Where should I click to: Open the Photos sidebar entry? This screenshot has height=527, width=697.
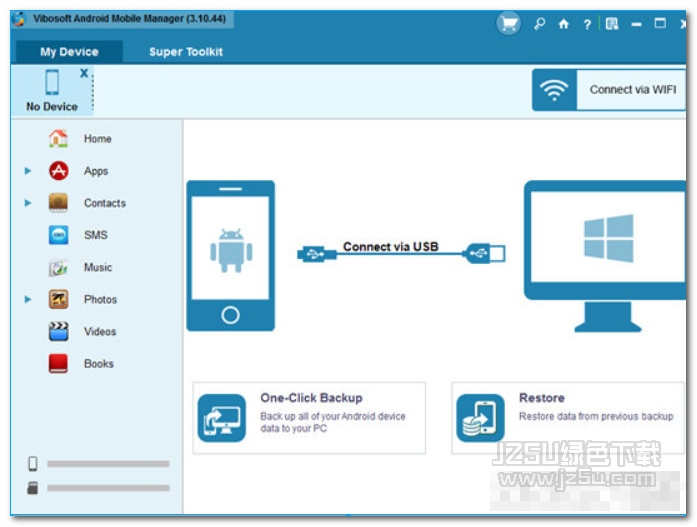point(100,299)
